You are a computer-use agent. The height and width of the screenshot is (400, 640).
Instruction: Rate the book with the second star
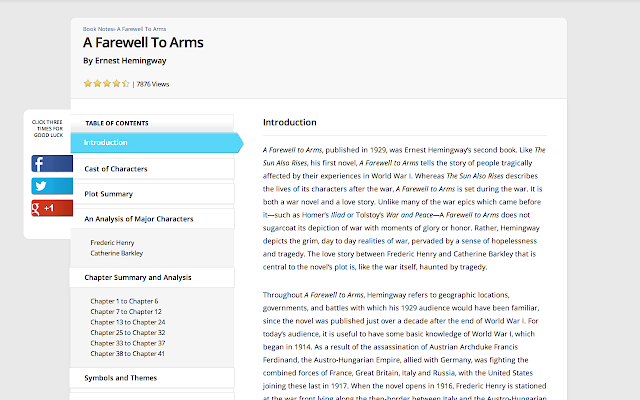(97, 84)
